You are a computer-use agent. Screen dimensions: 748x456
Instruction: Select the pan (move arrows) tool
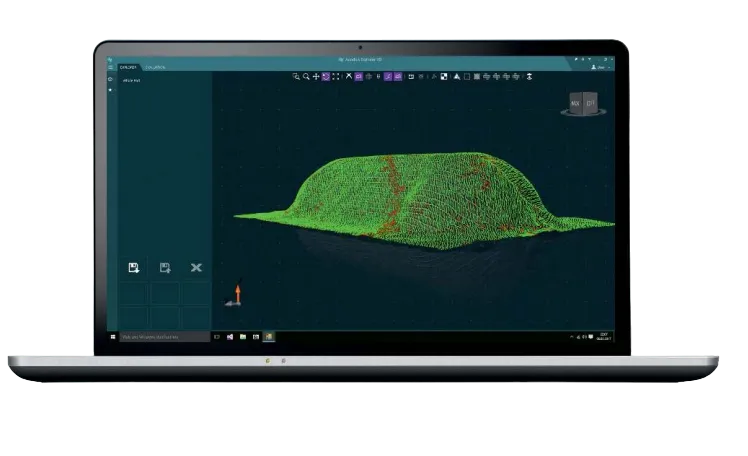316,76
